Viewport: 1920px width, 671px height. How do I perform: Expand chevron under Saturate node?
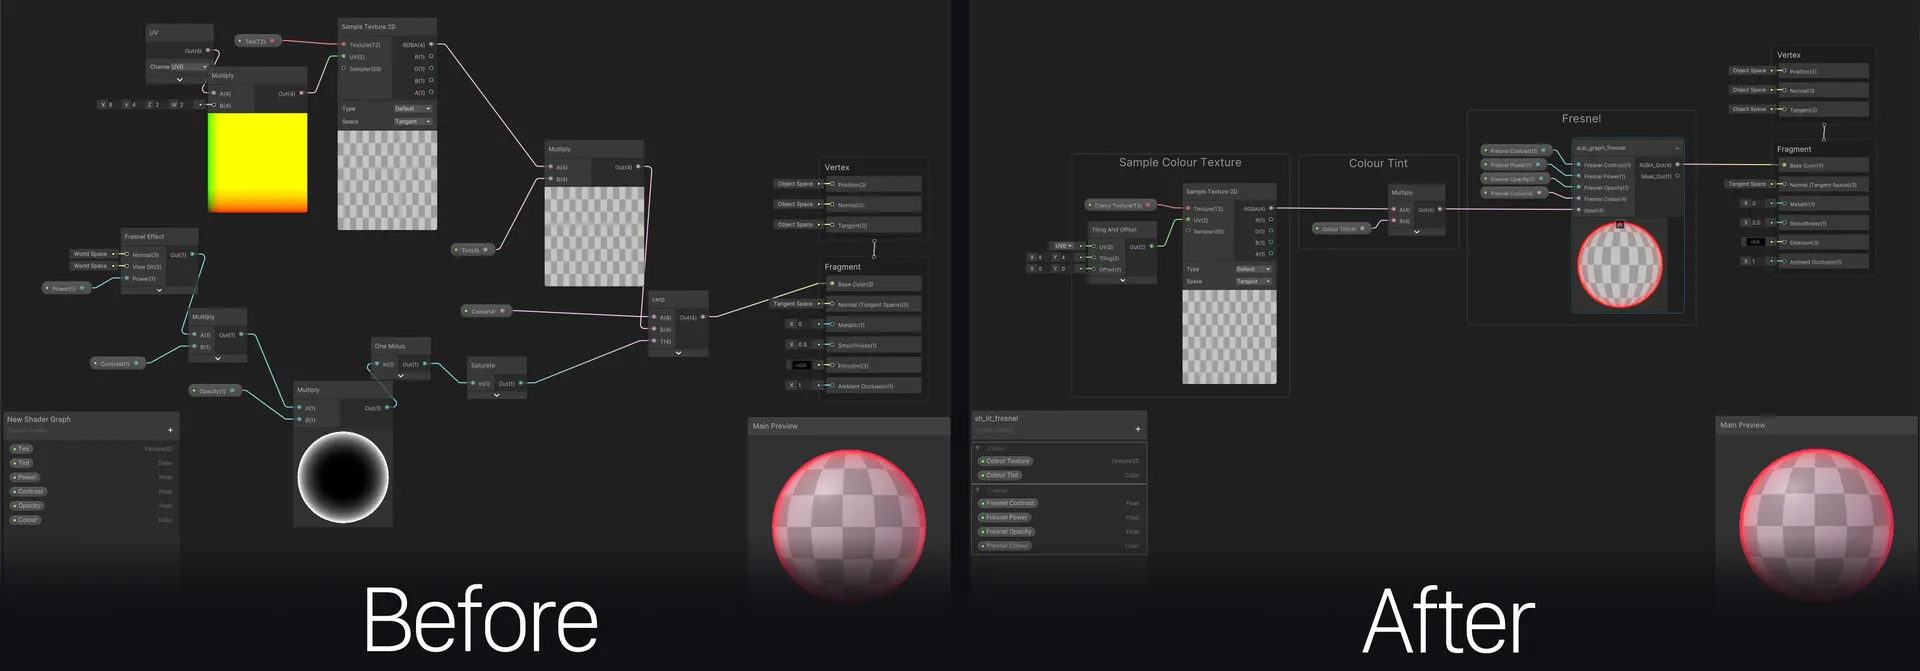(x=497, y=395)
